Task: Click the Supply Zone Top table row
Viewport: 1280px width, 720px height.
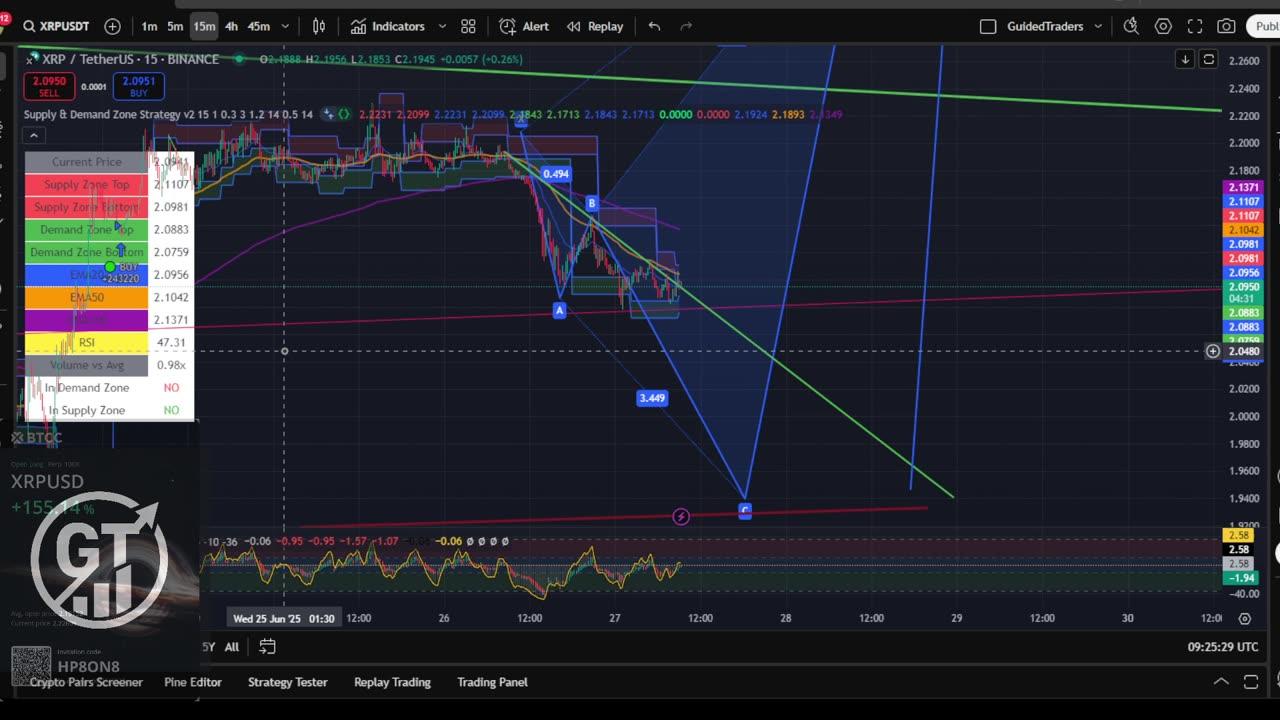Action: pos(109,184)
